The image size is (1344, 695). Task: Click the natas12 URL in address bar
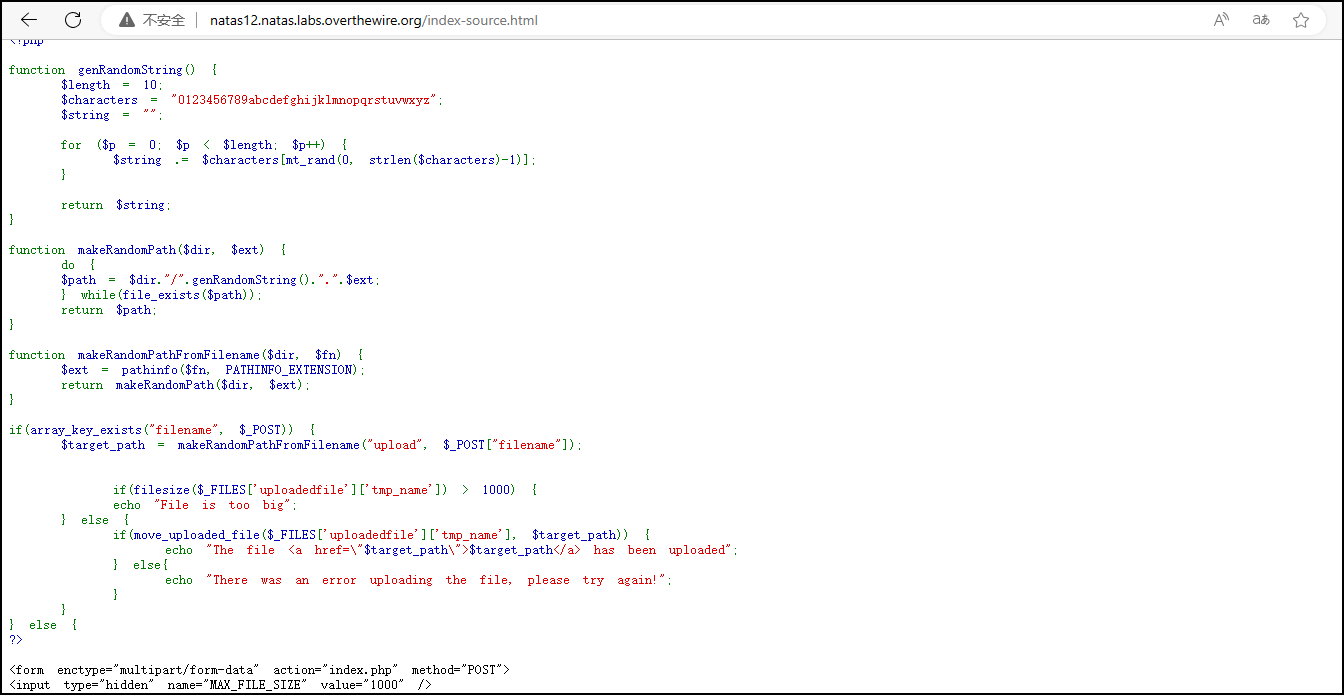(x=373, y=20)
